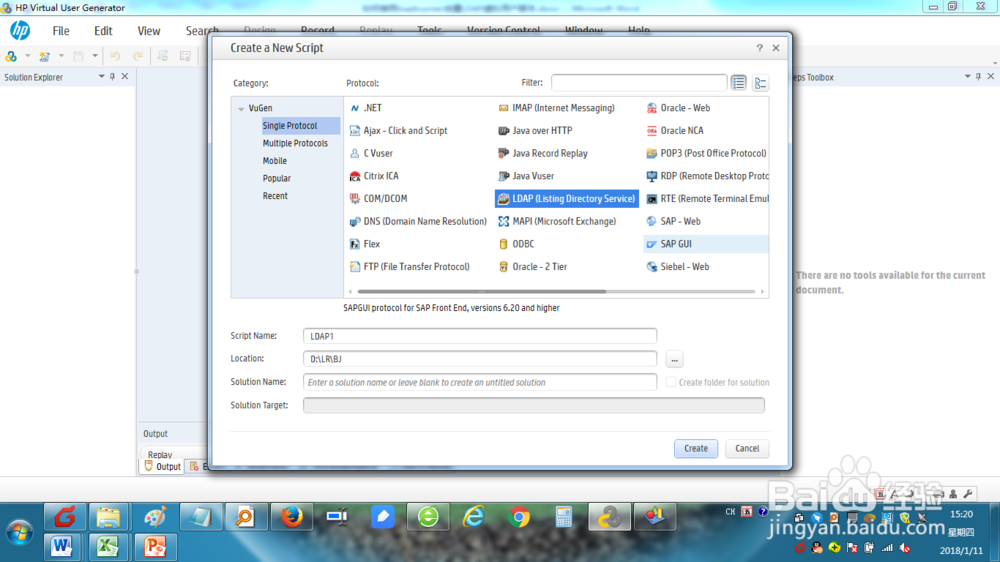
Task: Pin the Solution Explorer panel
Action: (112, 77)
